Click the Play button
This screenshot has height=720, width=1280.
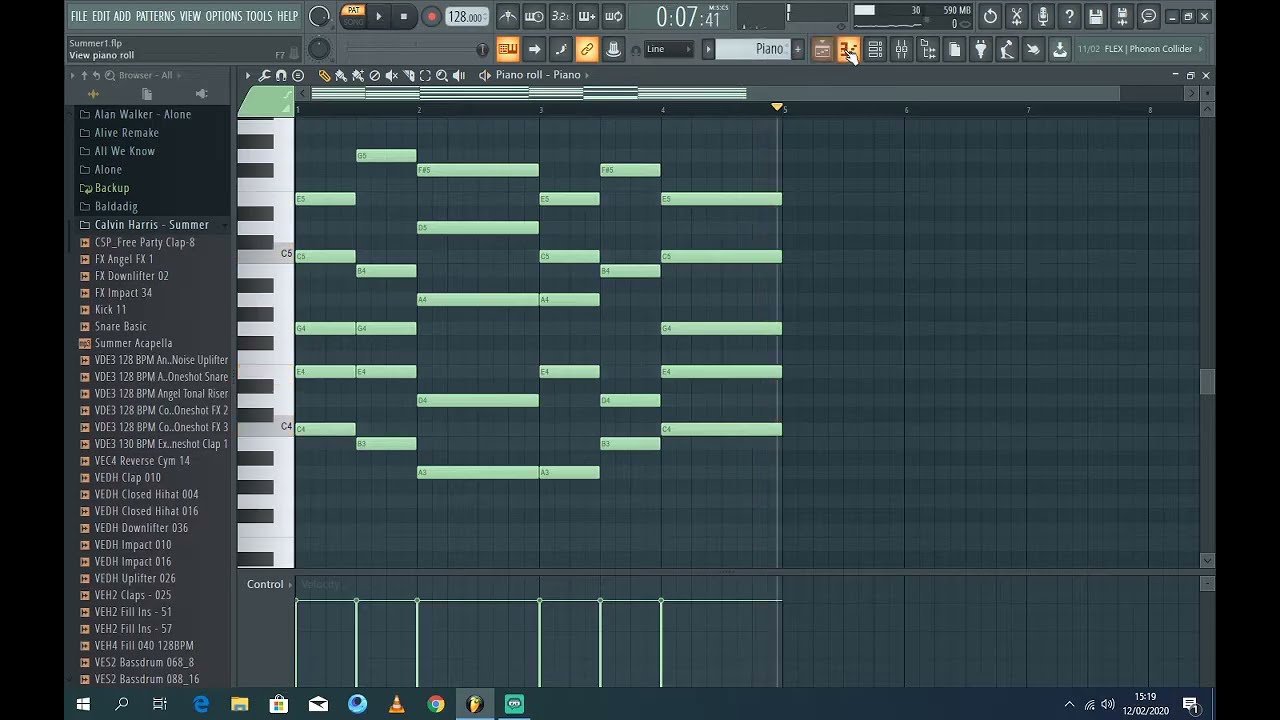tap(378, 16)
